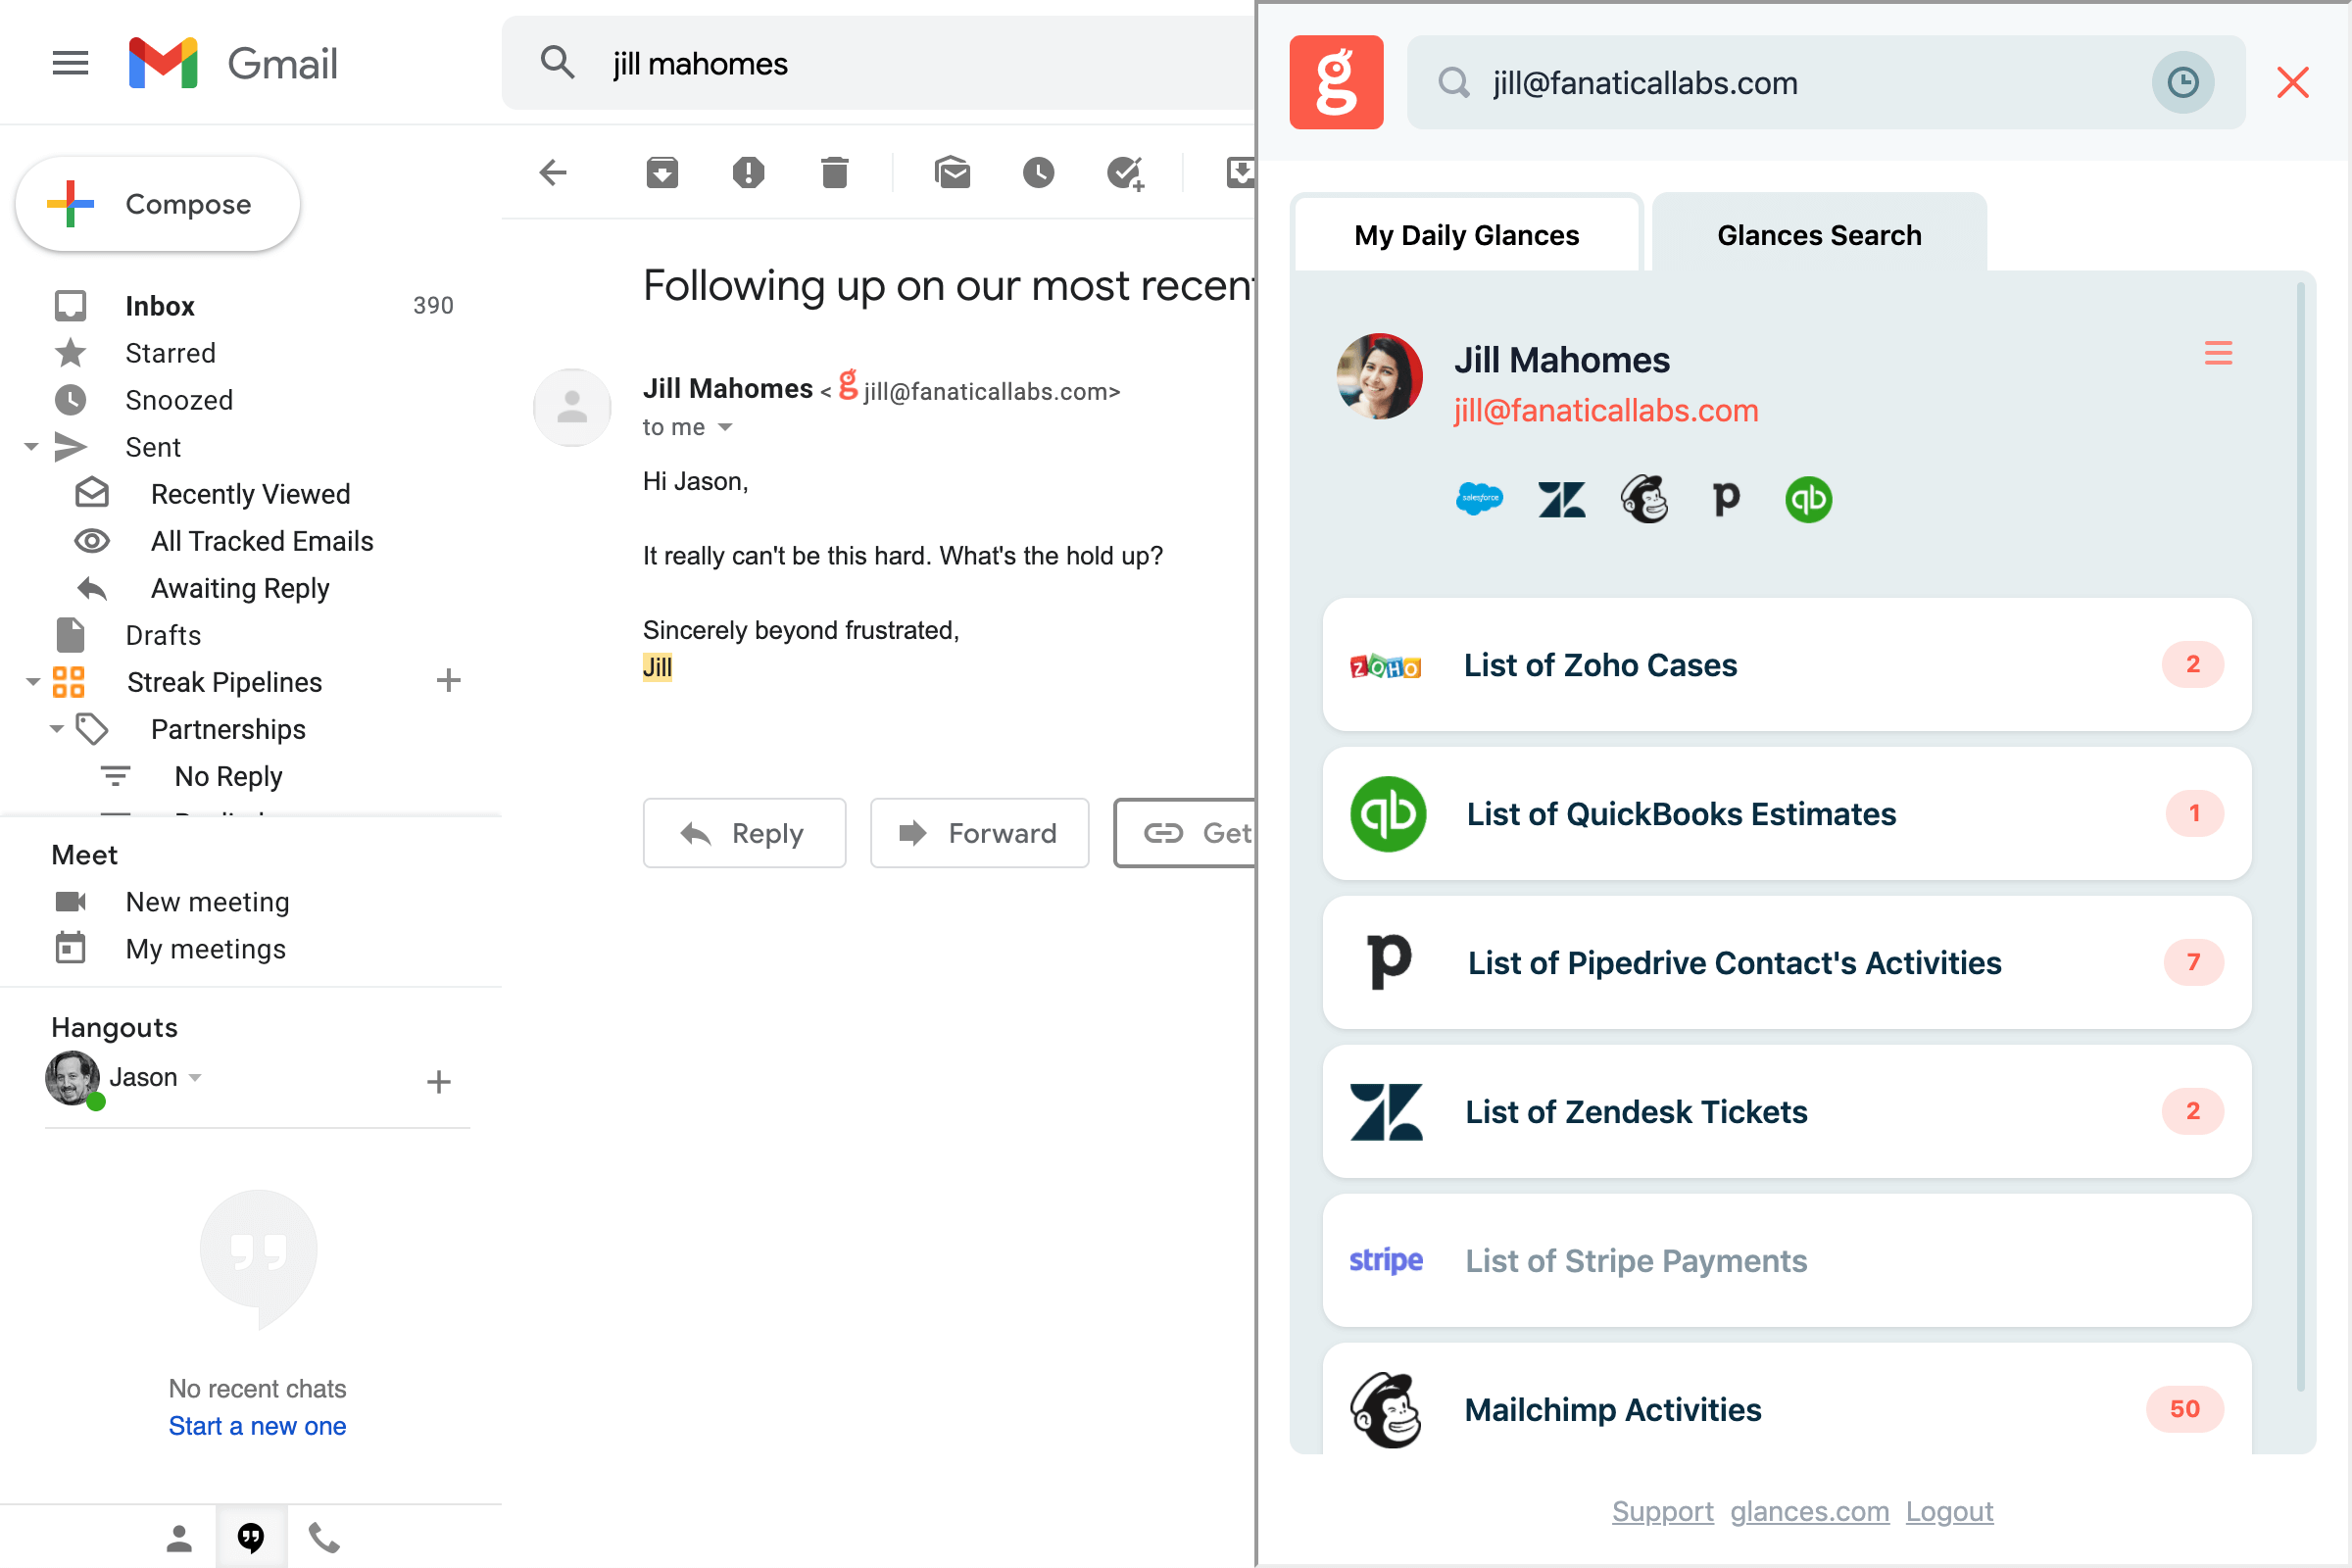The height and width of the screenshot is (1568, 2352).
Task: Click the Archive icon in email toolbar
Action: click(x=662, y=173)
